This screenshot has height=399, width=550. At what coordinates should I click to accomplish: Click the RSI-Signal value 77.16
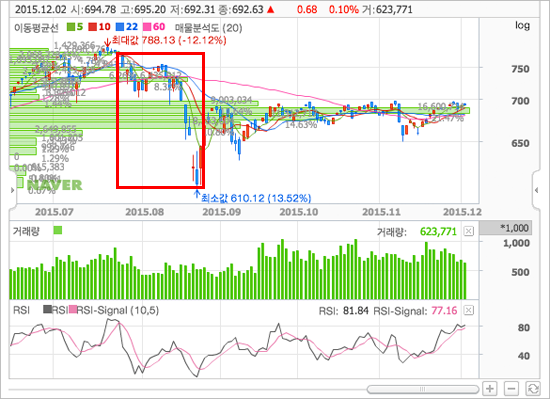tap(444, 311)
